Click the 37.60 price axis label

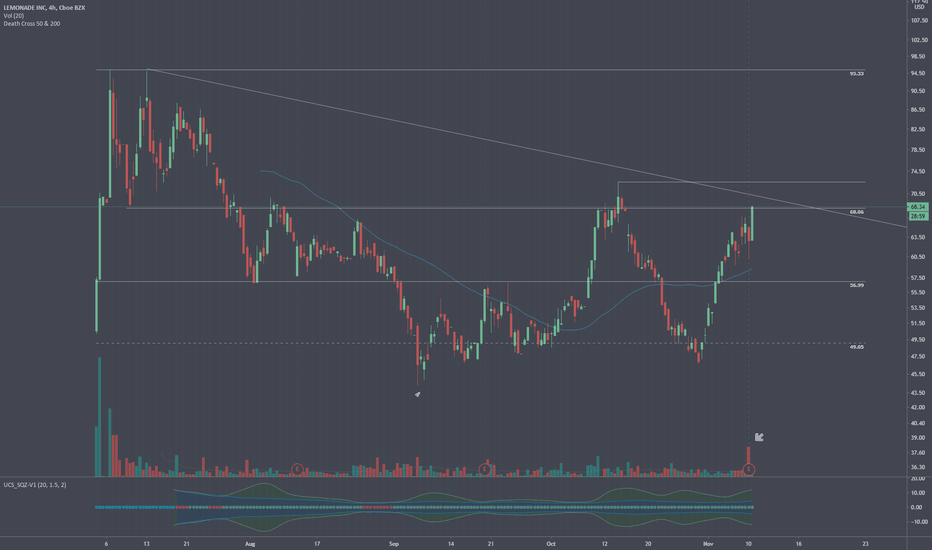click(x=918, y=452)
